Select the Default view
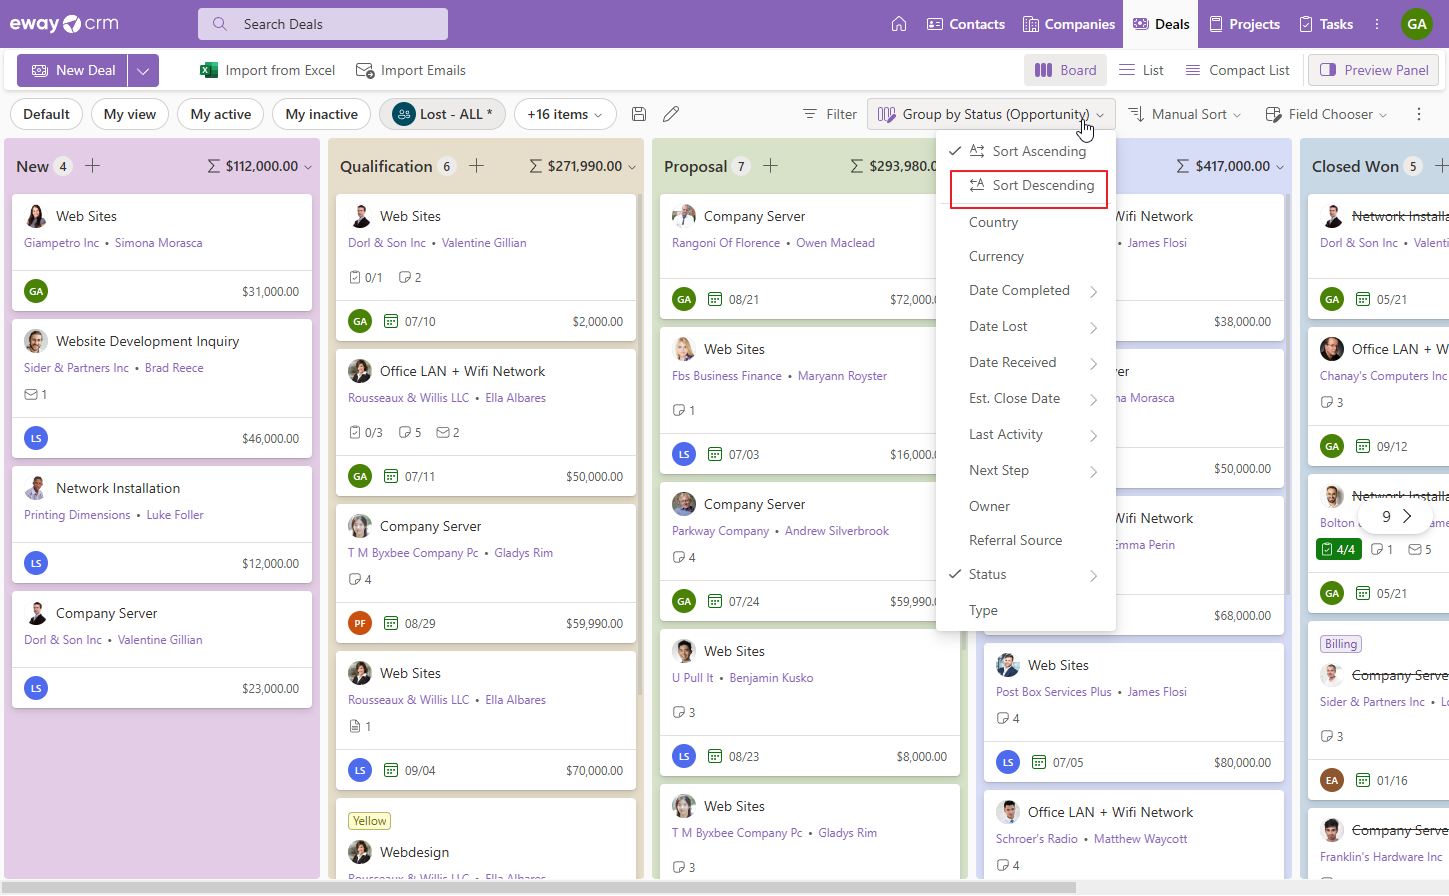This screenshot has height=896, width=1449. coord(46,114)
